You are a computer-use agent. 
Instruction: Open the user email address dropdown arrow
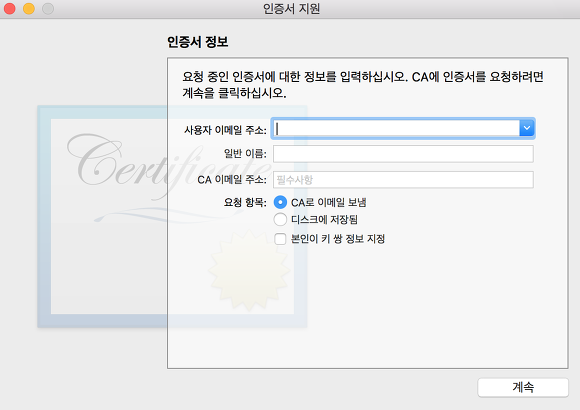point(527,128)
